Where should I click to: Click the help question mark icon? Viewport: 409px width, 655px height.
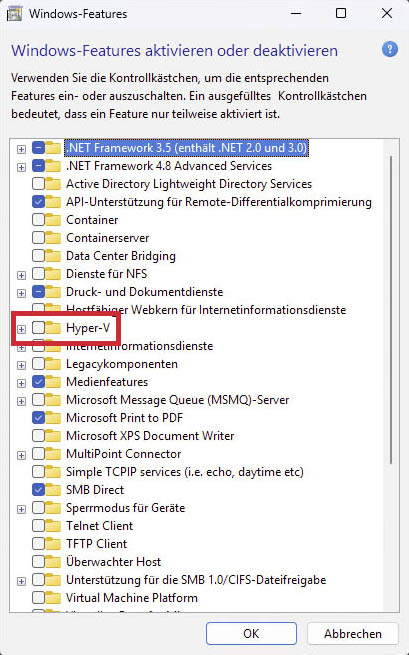click(389, 50)
